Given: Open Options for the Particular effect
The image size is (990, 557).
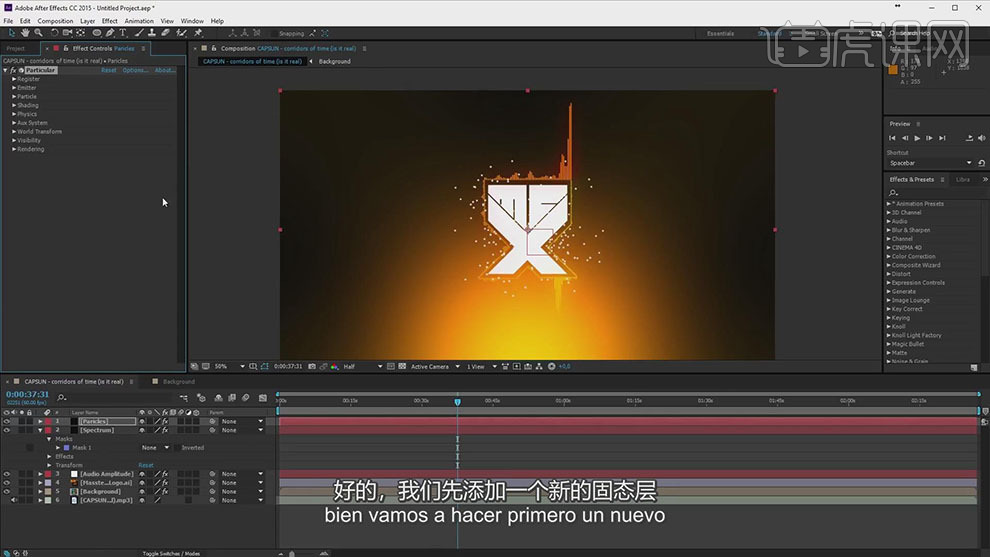Looking at the screenshot, I should tap(135, 70).
